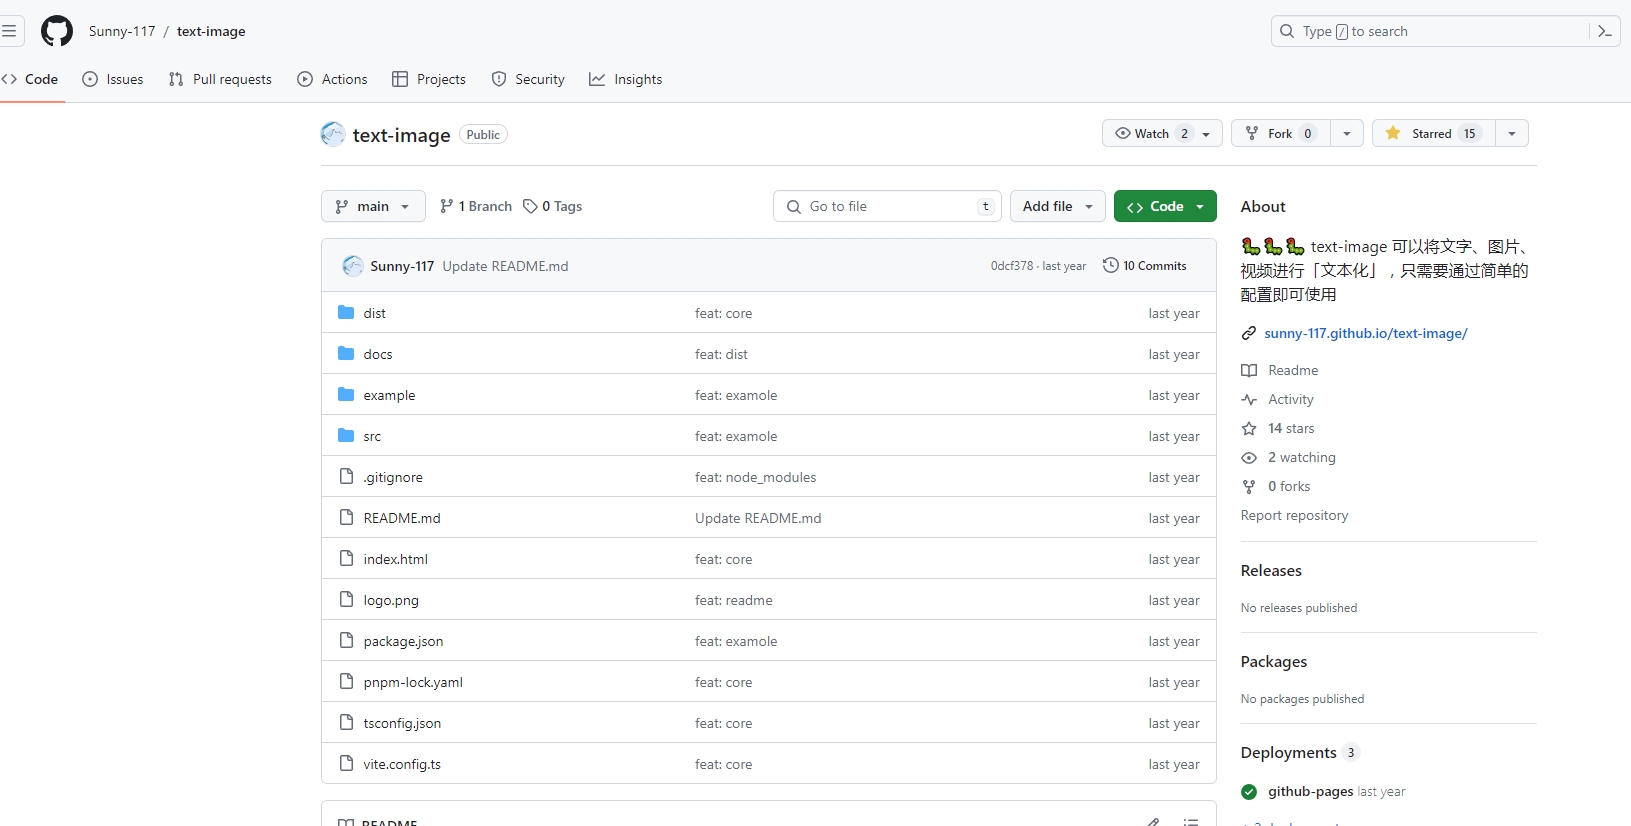Screen dimensions: 1631x826
Task: Switch to the Code tab
Action: click(x=30, y=79)
